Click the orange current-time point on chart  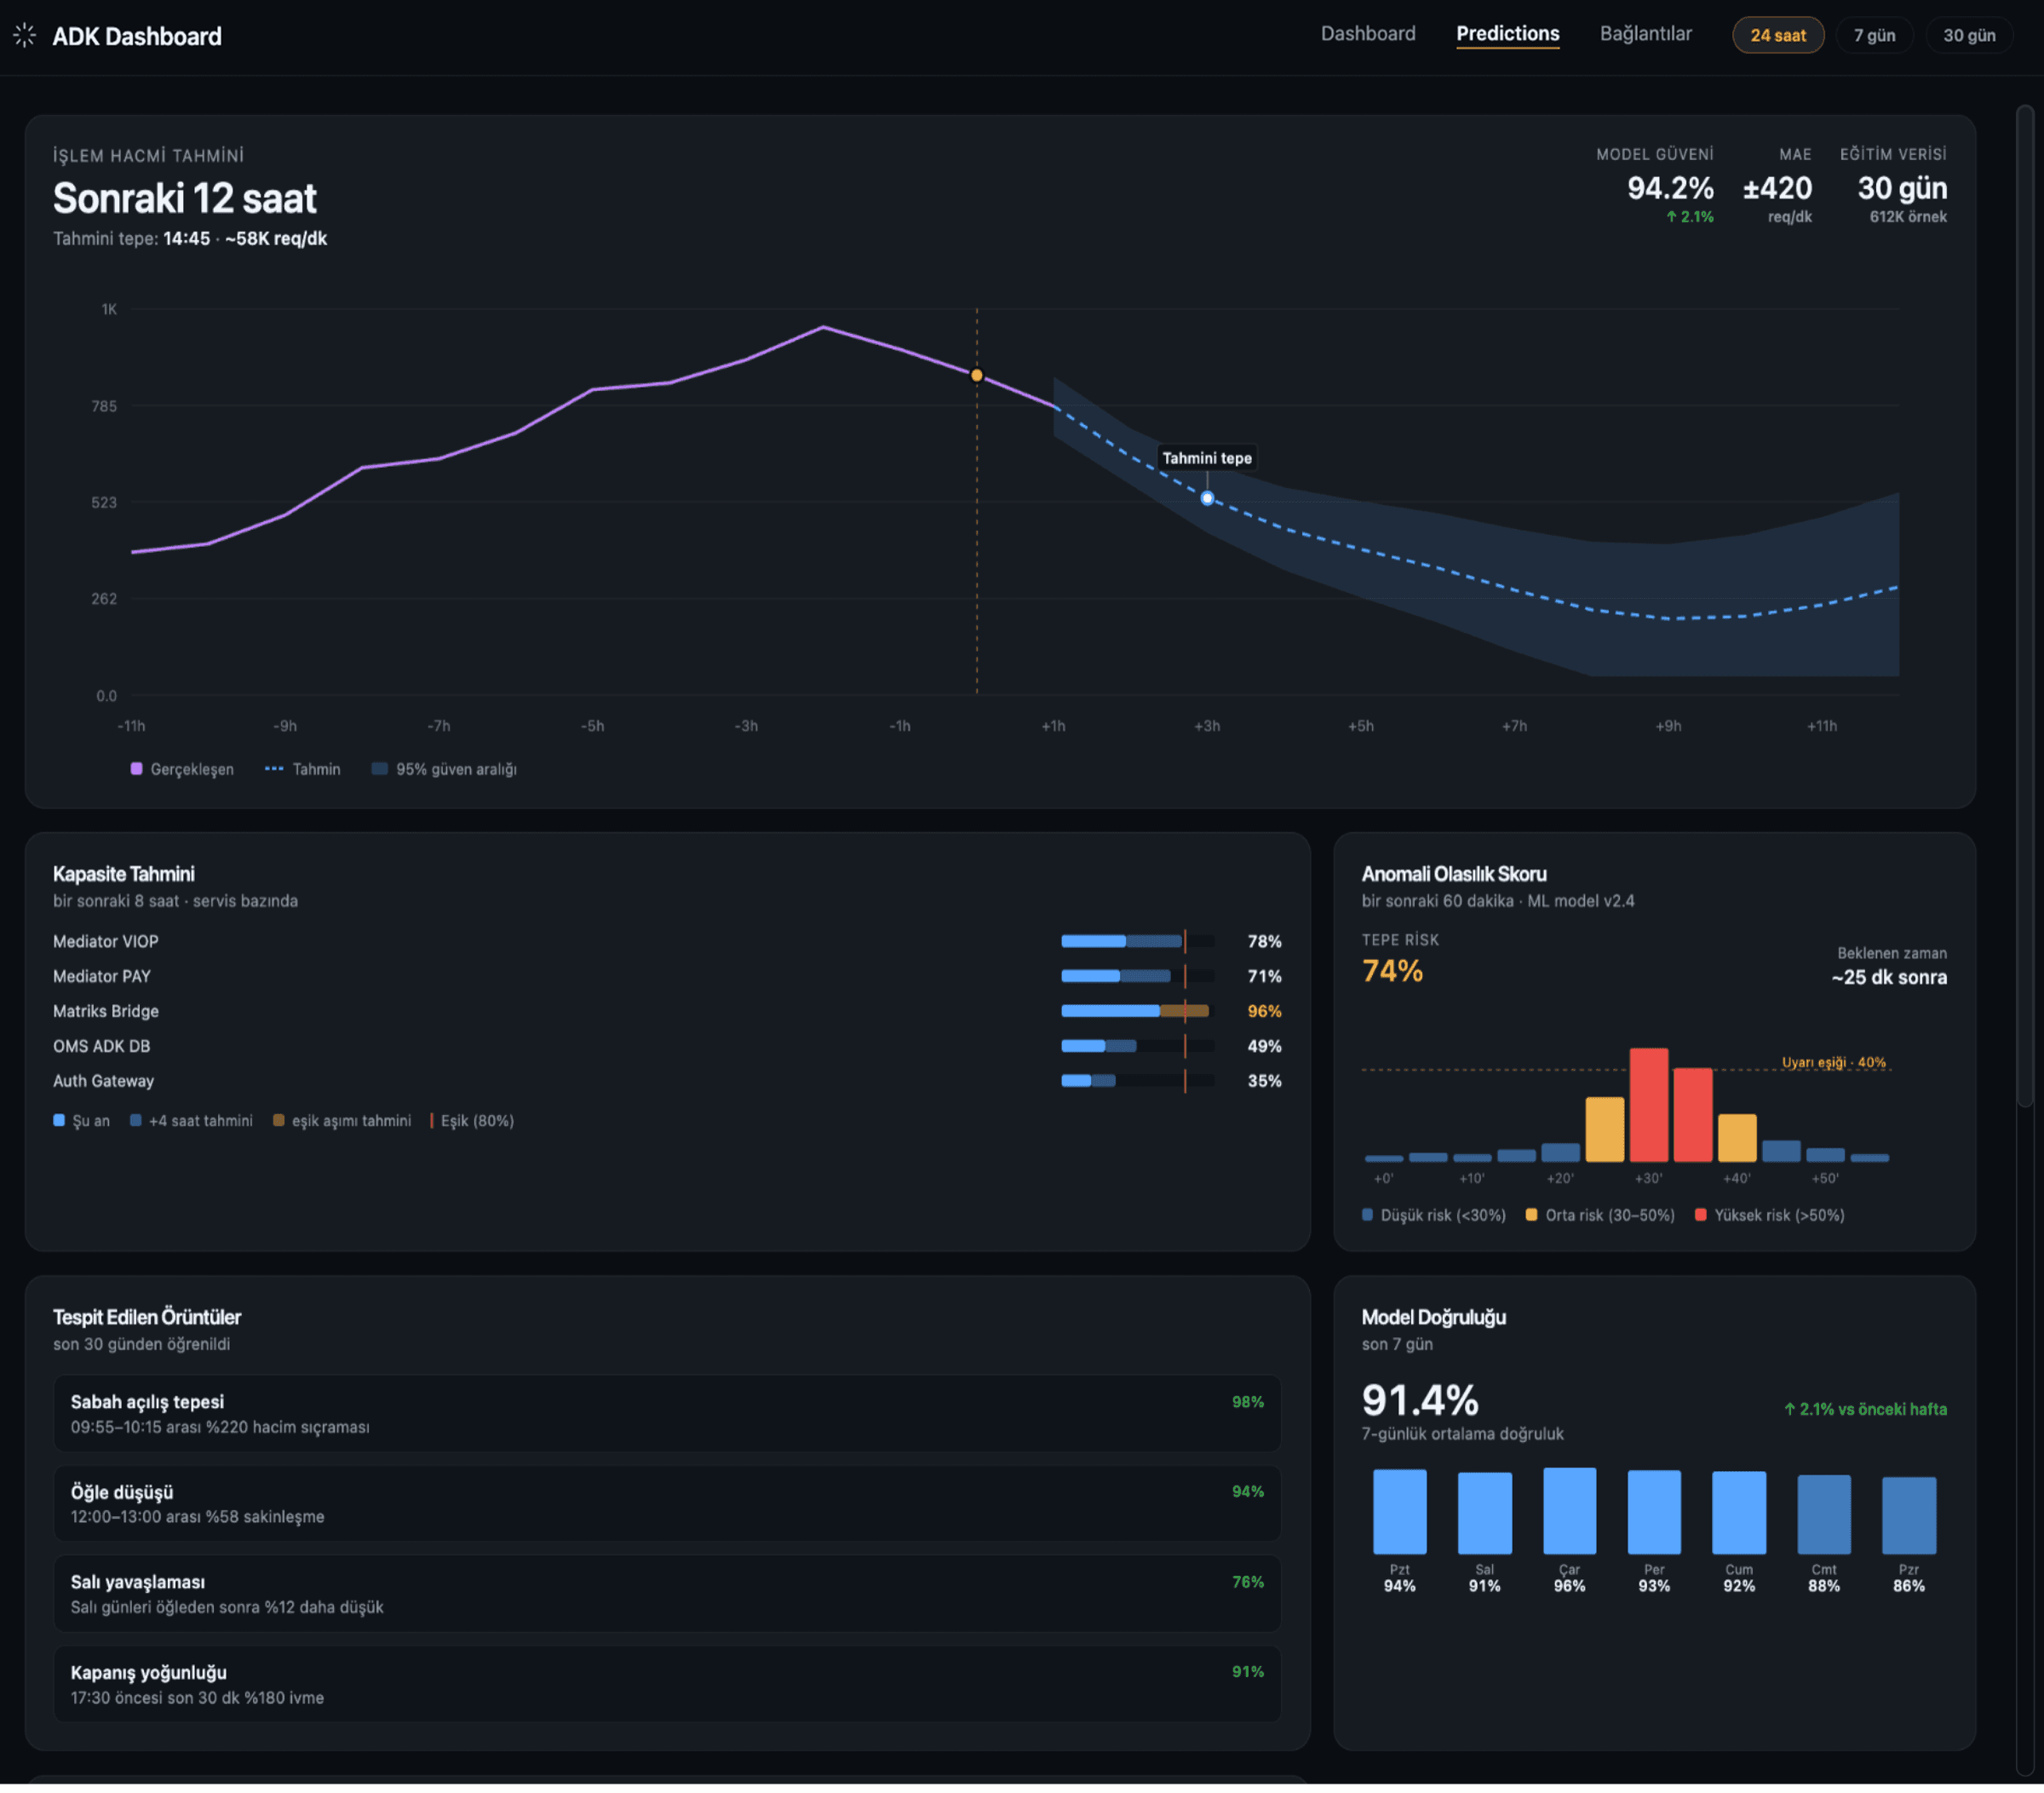pyautogui.click(x=976, y=375)
